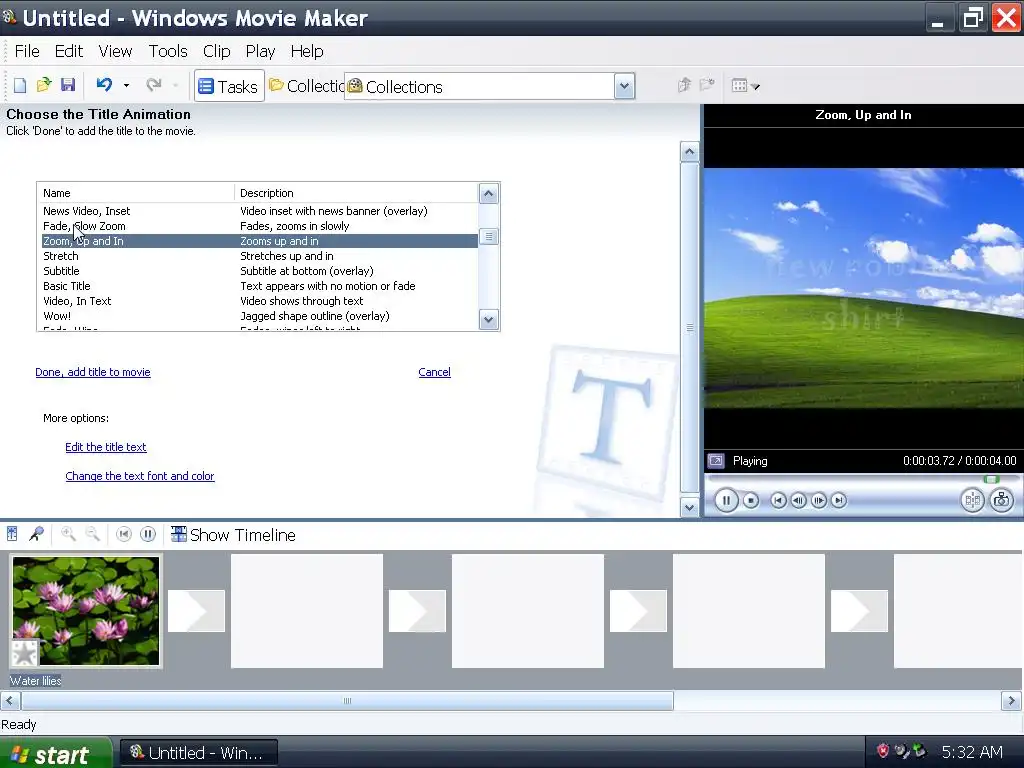Select the 'Subtitle' title animation
1024x768 pixels.
point(260,271)
